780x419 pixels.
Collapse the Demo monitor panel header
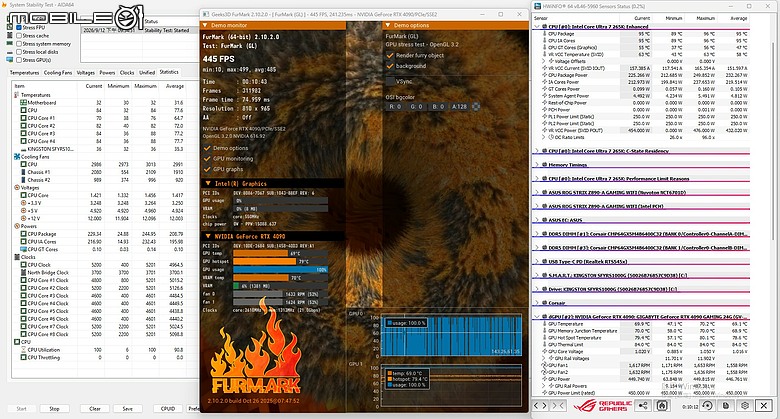tap(205, 25)
